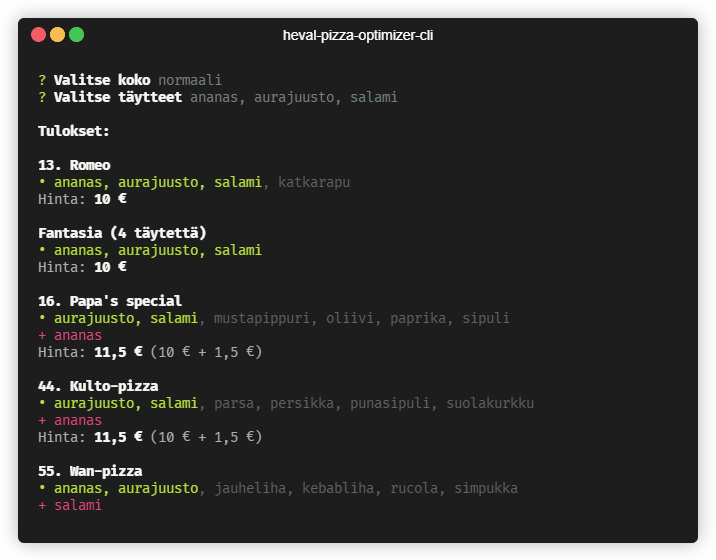Click the 'Valitse täytteet' prompt label

click(118, 97)
